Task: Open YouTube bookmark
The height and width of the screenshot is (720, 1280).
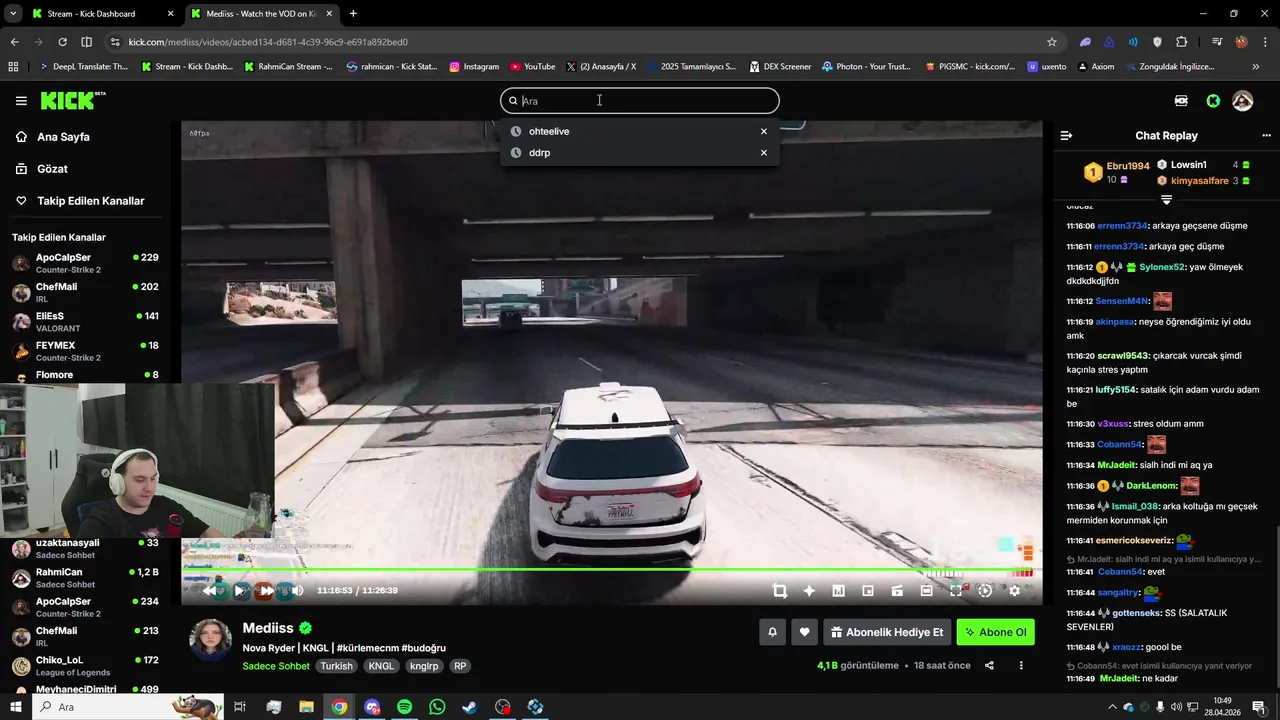Action: pos(532,67)
